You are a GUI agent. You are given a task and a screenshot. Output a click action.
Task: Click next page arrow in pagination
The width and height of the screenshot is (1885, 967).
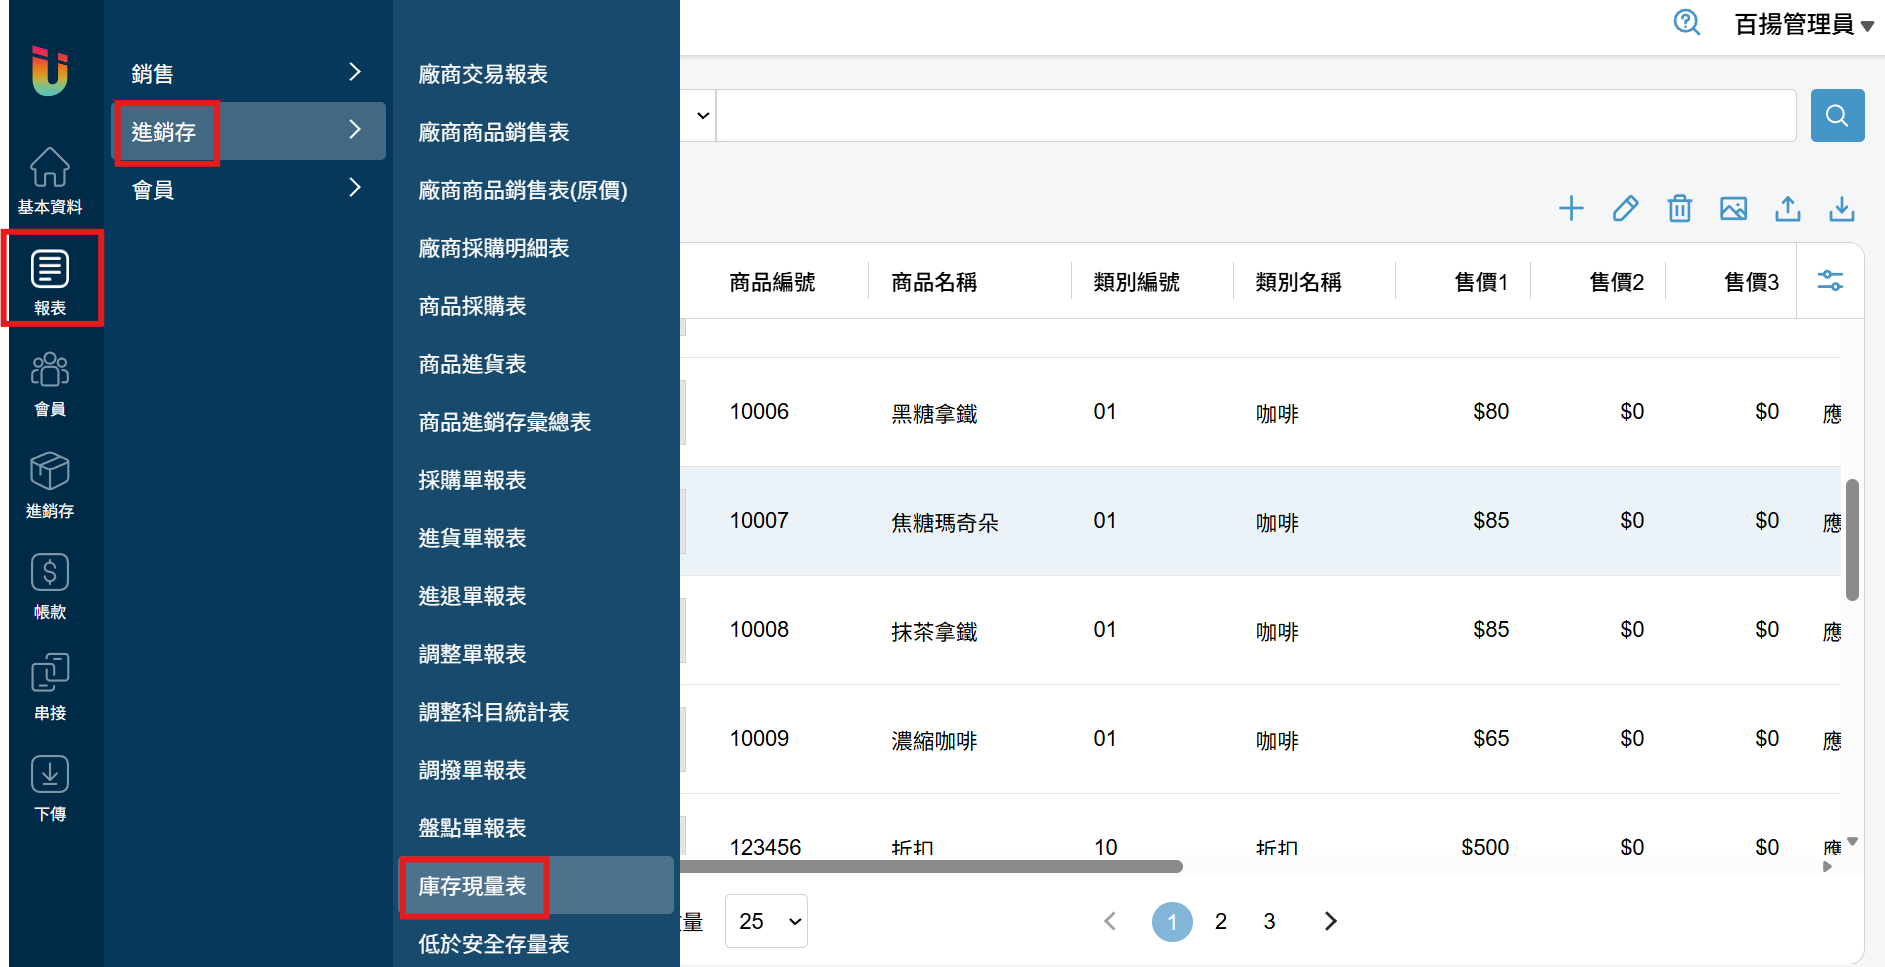click(1330, 921)
